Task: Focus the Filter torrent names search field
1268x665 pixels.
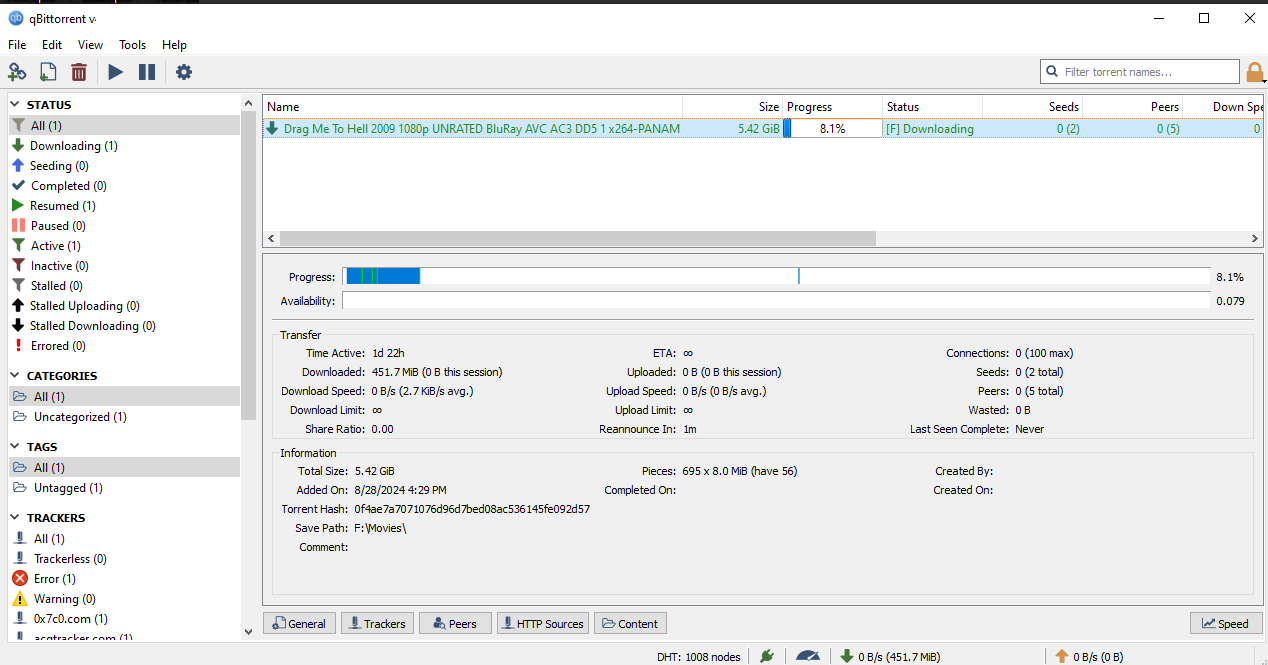Action: 1140,72
